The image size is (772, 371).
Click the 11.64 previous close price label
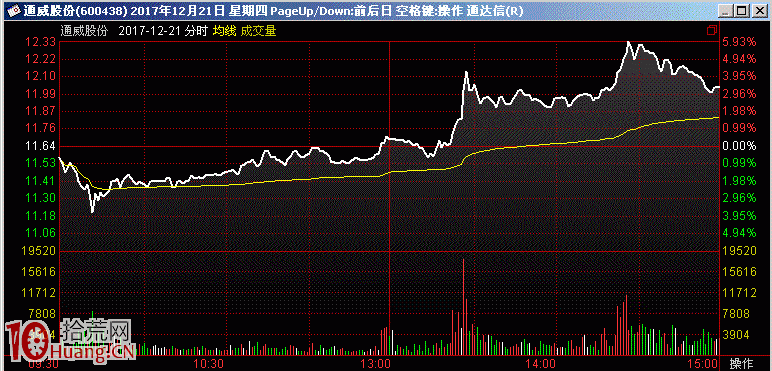(x=40, y=146)
